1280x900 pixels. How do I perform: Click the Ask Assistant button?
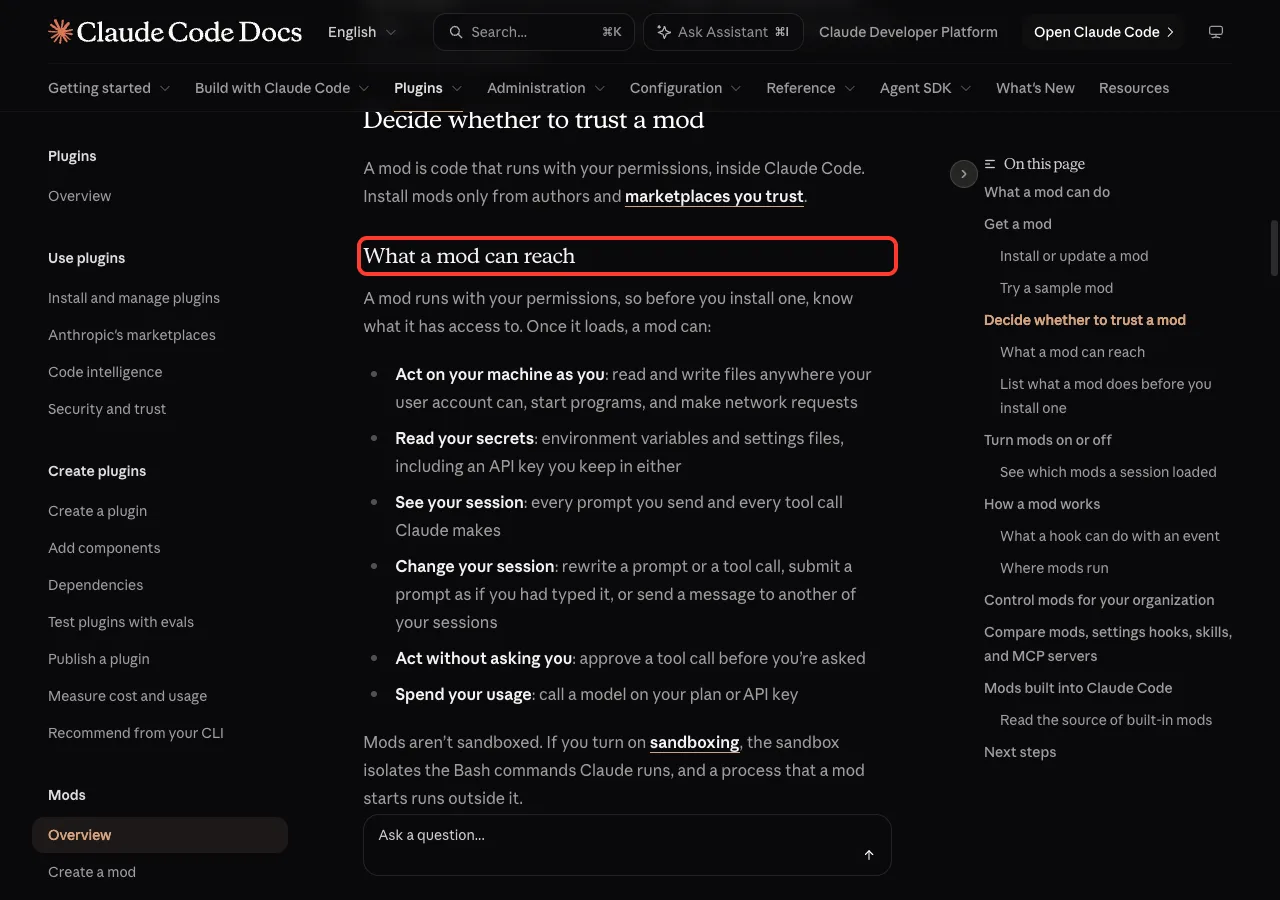(723, 32)
